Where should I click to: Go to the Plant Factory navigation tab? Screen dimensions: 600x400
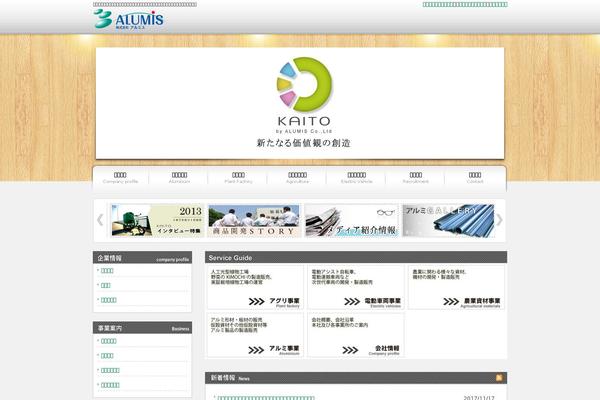point(238,178)
